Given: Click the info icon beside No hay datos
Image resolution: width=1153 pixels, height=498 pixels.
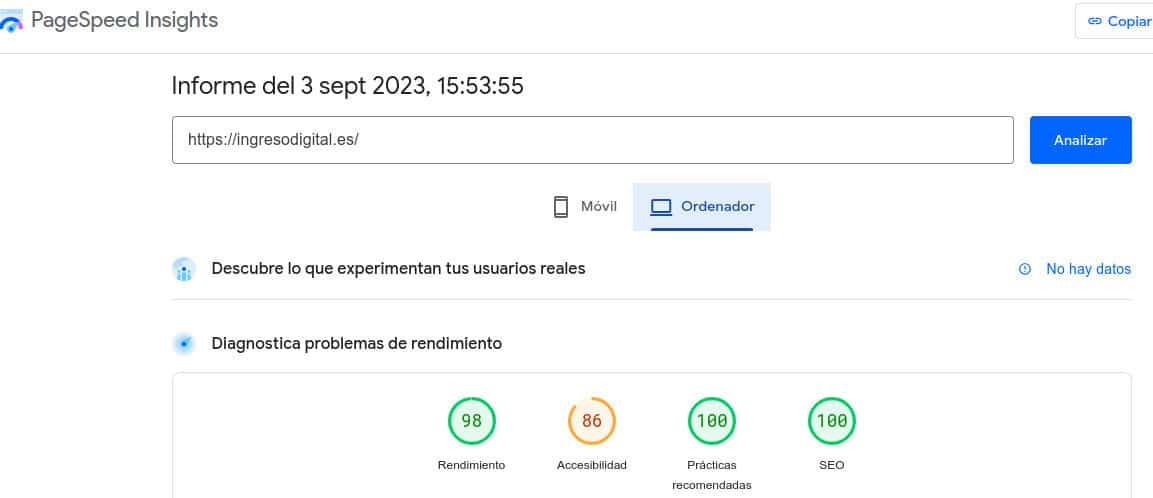Looking at the screenshot, I should coord(1024,269).
